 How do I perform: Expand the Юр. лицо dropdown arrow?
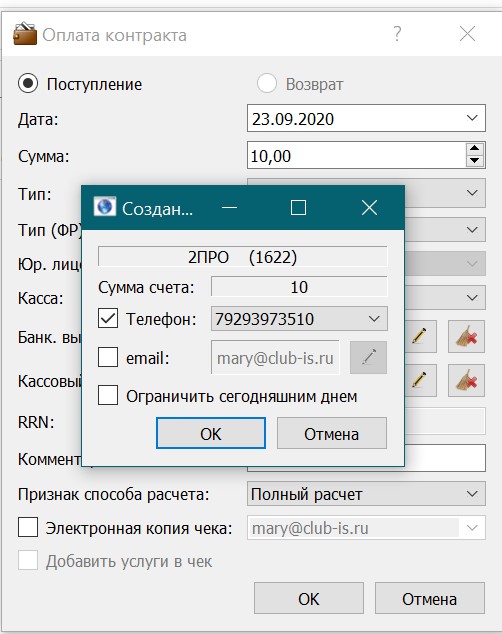472,264
